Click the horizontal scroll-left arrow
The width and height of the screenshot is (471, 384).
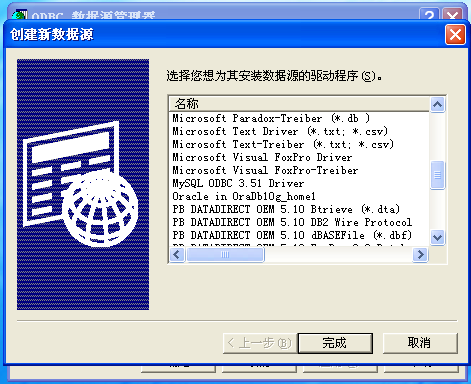click(x=177, y=255)
